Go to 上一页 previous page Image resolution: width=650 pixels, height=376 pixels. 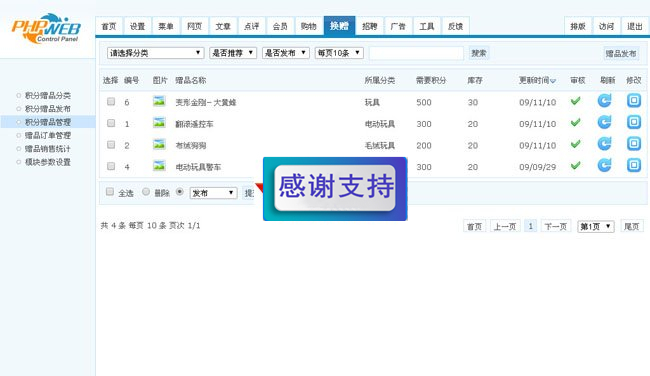(x=505, y=226)
